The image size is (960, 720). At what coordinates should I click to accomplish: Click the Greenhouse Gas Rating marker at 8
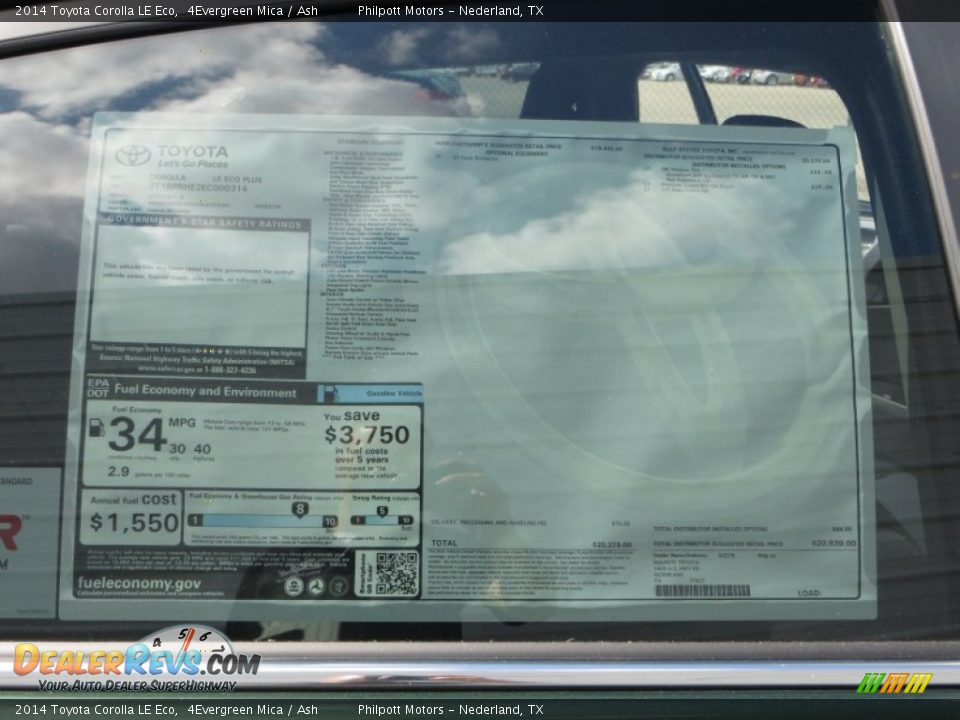click(300, 507)
